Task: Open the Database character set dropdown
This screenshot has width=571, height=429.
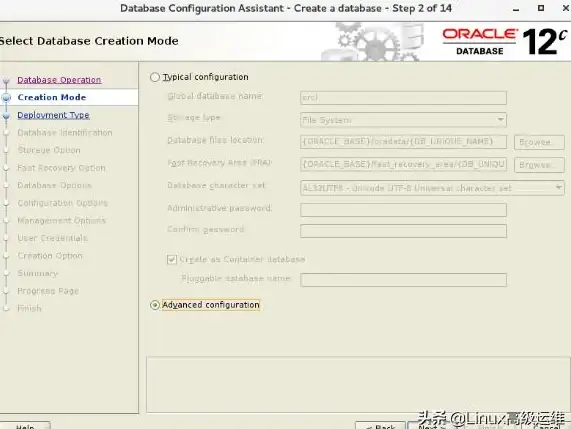Action: pos(432,188)
